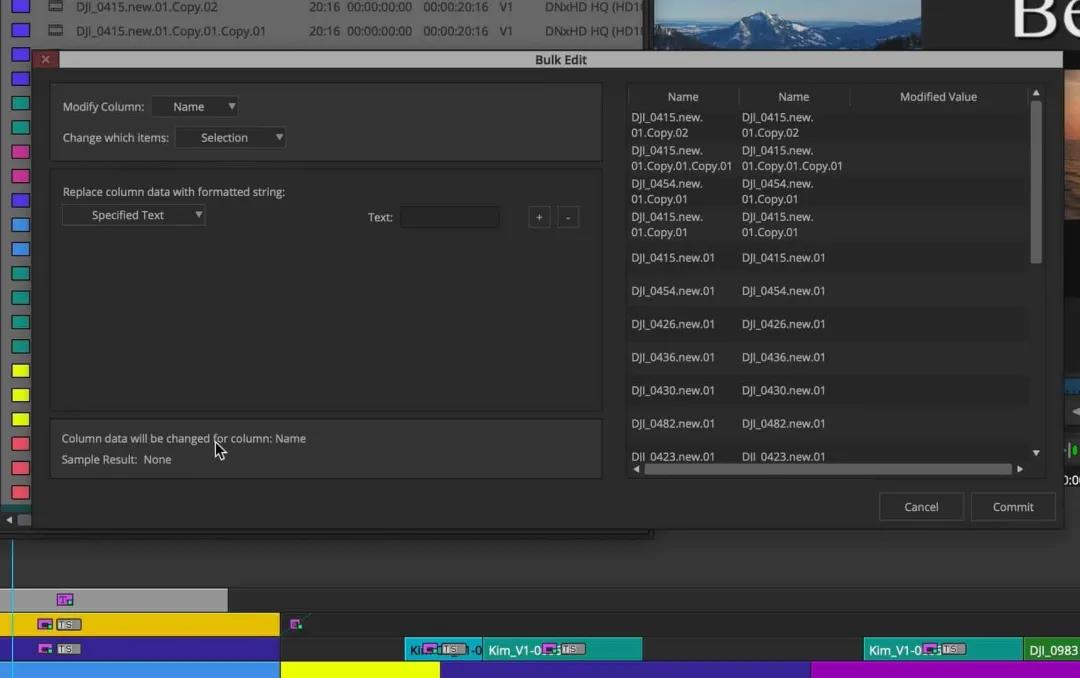
Task: Click right arrow of preview horizontal scrollbar
Action: (1020, 469)
